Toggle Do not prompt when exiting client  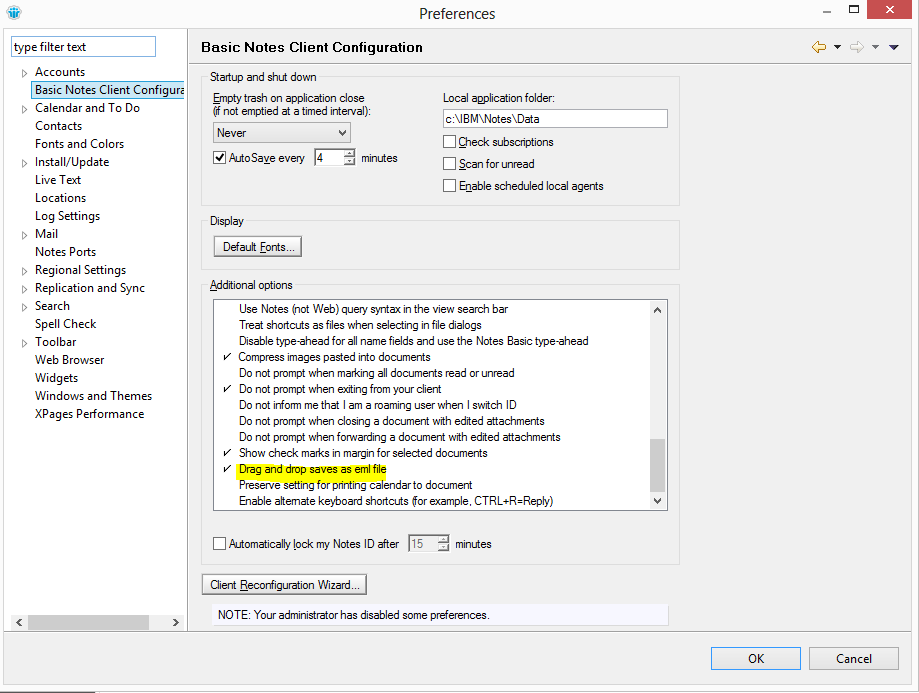[340, 389]
